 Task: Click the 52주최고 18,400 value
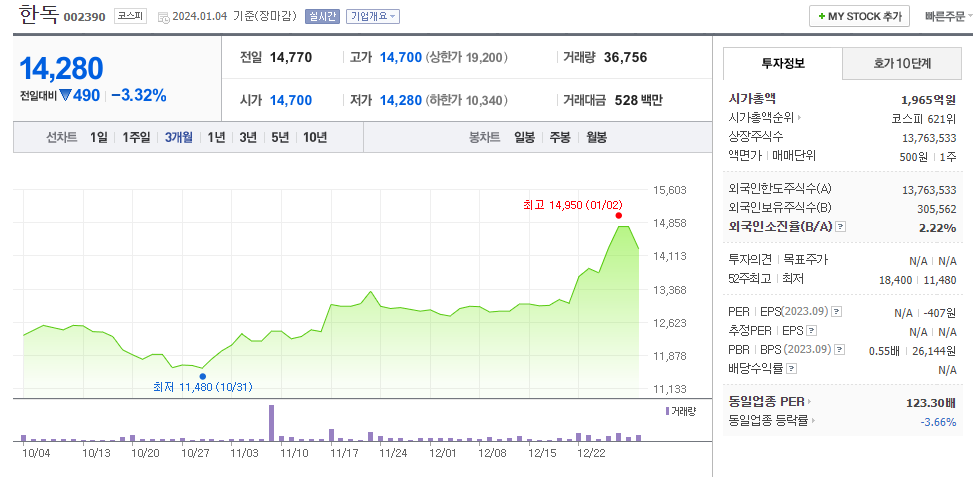(x=895, y=280)
